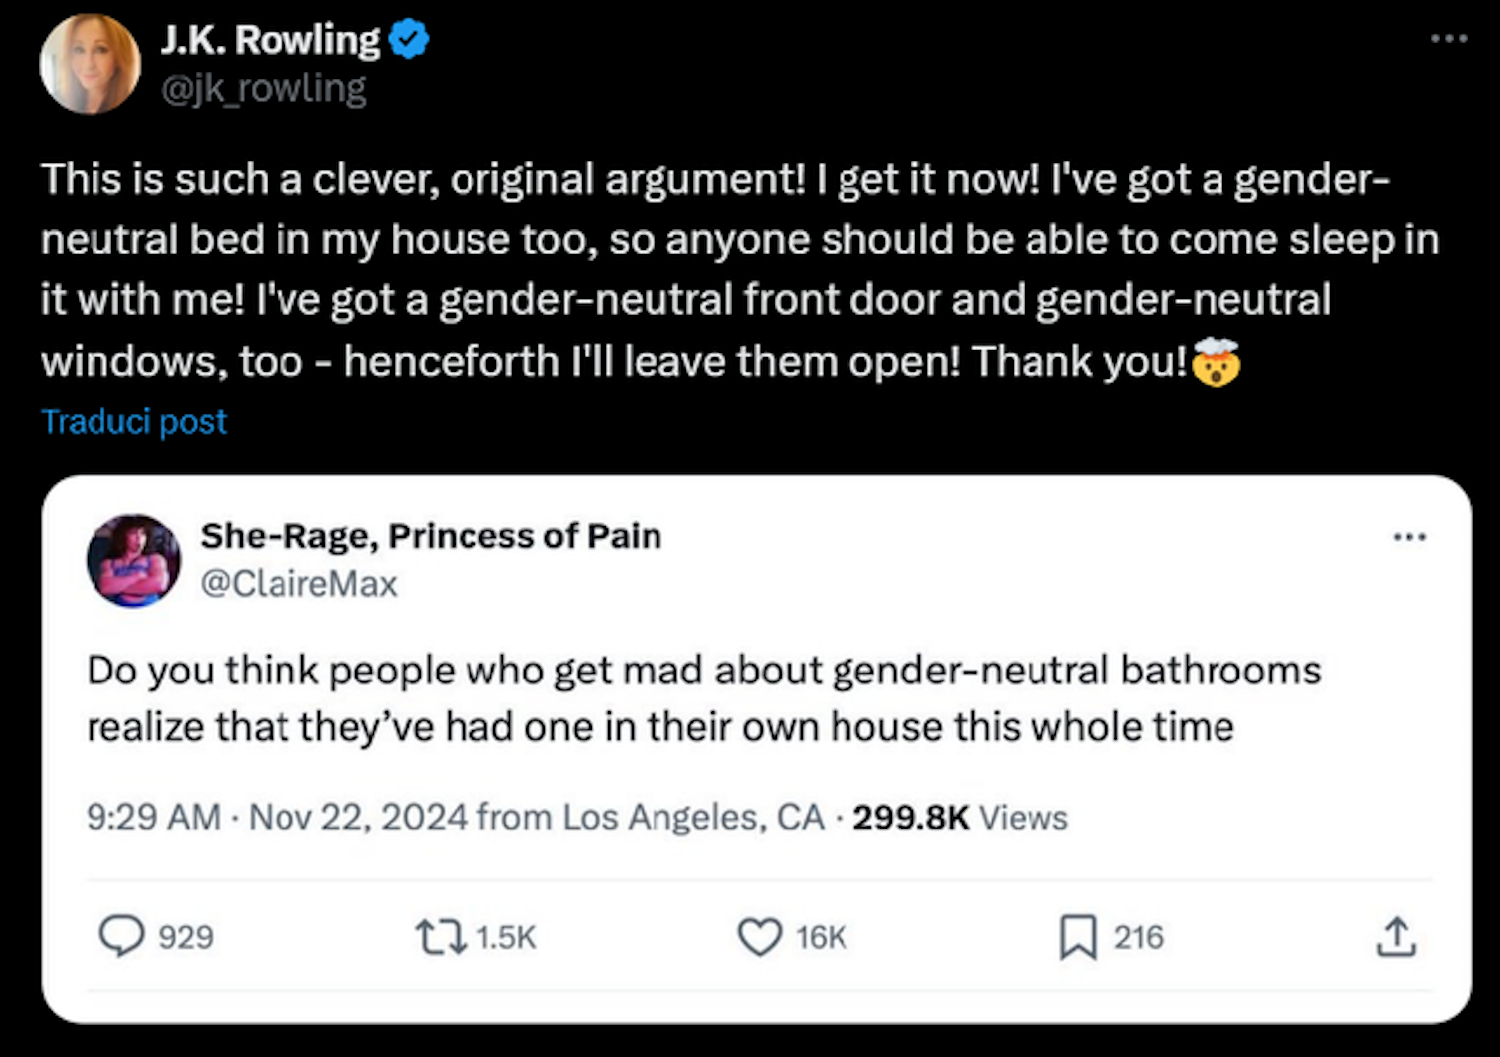Click the J.K. Rowling display name
This screenshot has width=1500, height=1057.
point(270,40)
